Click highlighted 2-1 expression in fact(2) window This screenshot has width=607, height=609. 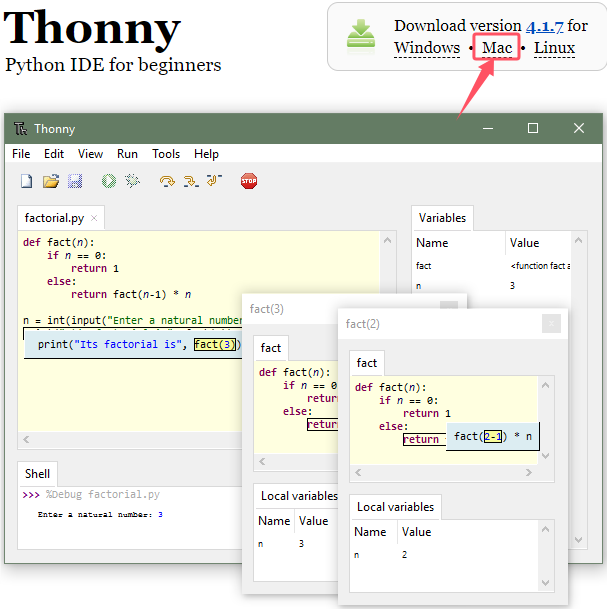pos(493,437)
